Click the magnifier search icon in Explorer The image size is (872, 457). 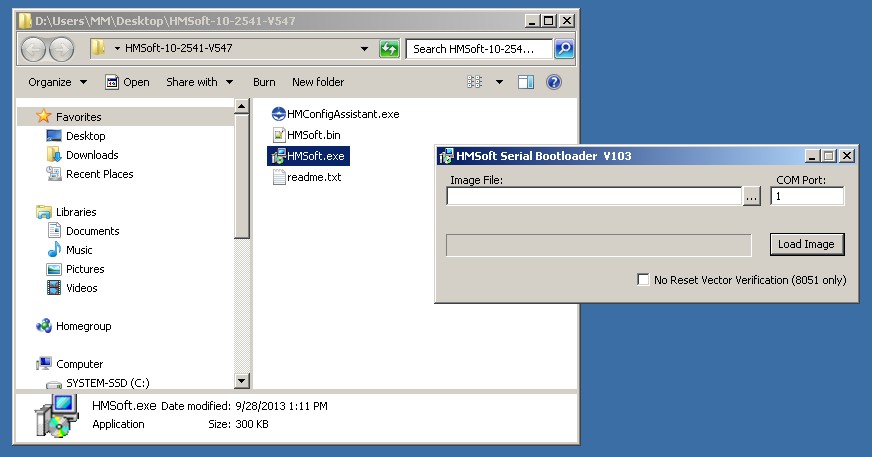point(564,49)
